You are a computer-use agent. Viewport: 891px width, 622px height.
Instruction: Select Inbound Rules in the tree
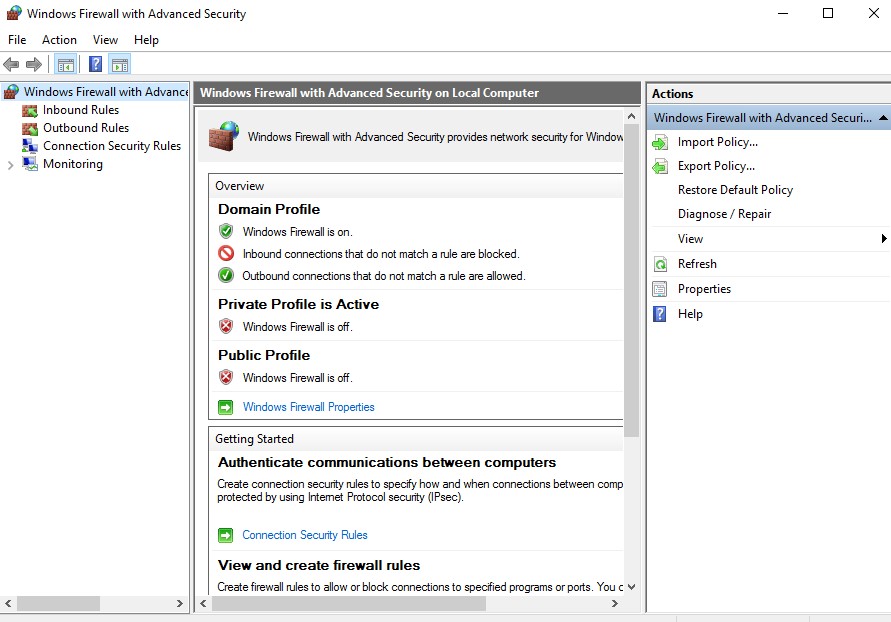[x=81, y=110]
